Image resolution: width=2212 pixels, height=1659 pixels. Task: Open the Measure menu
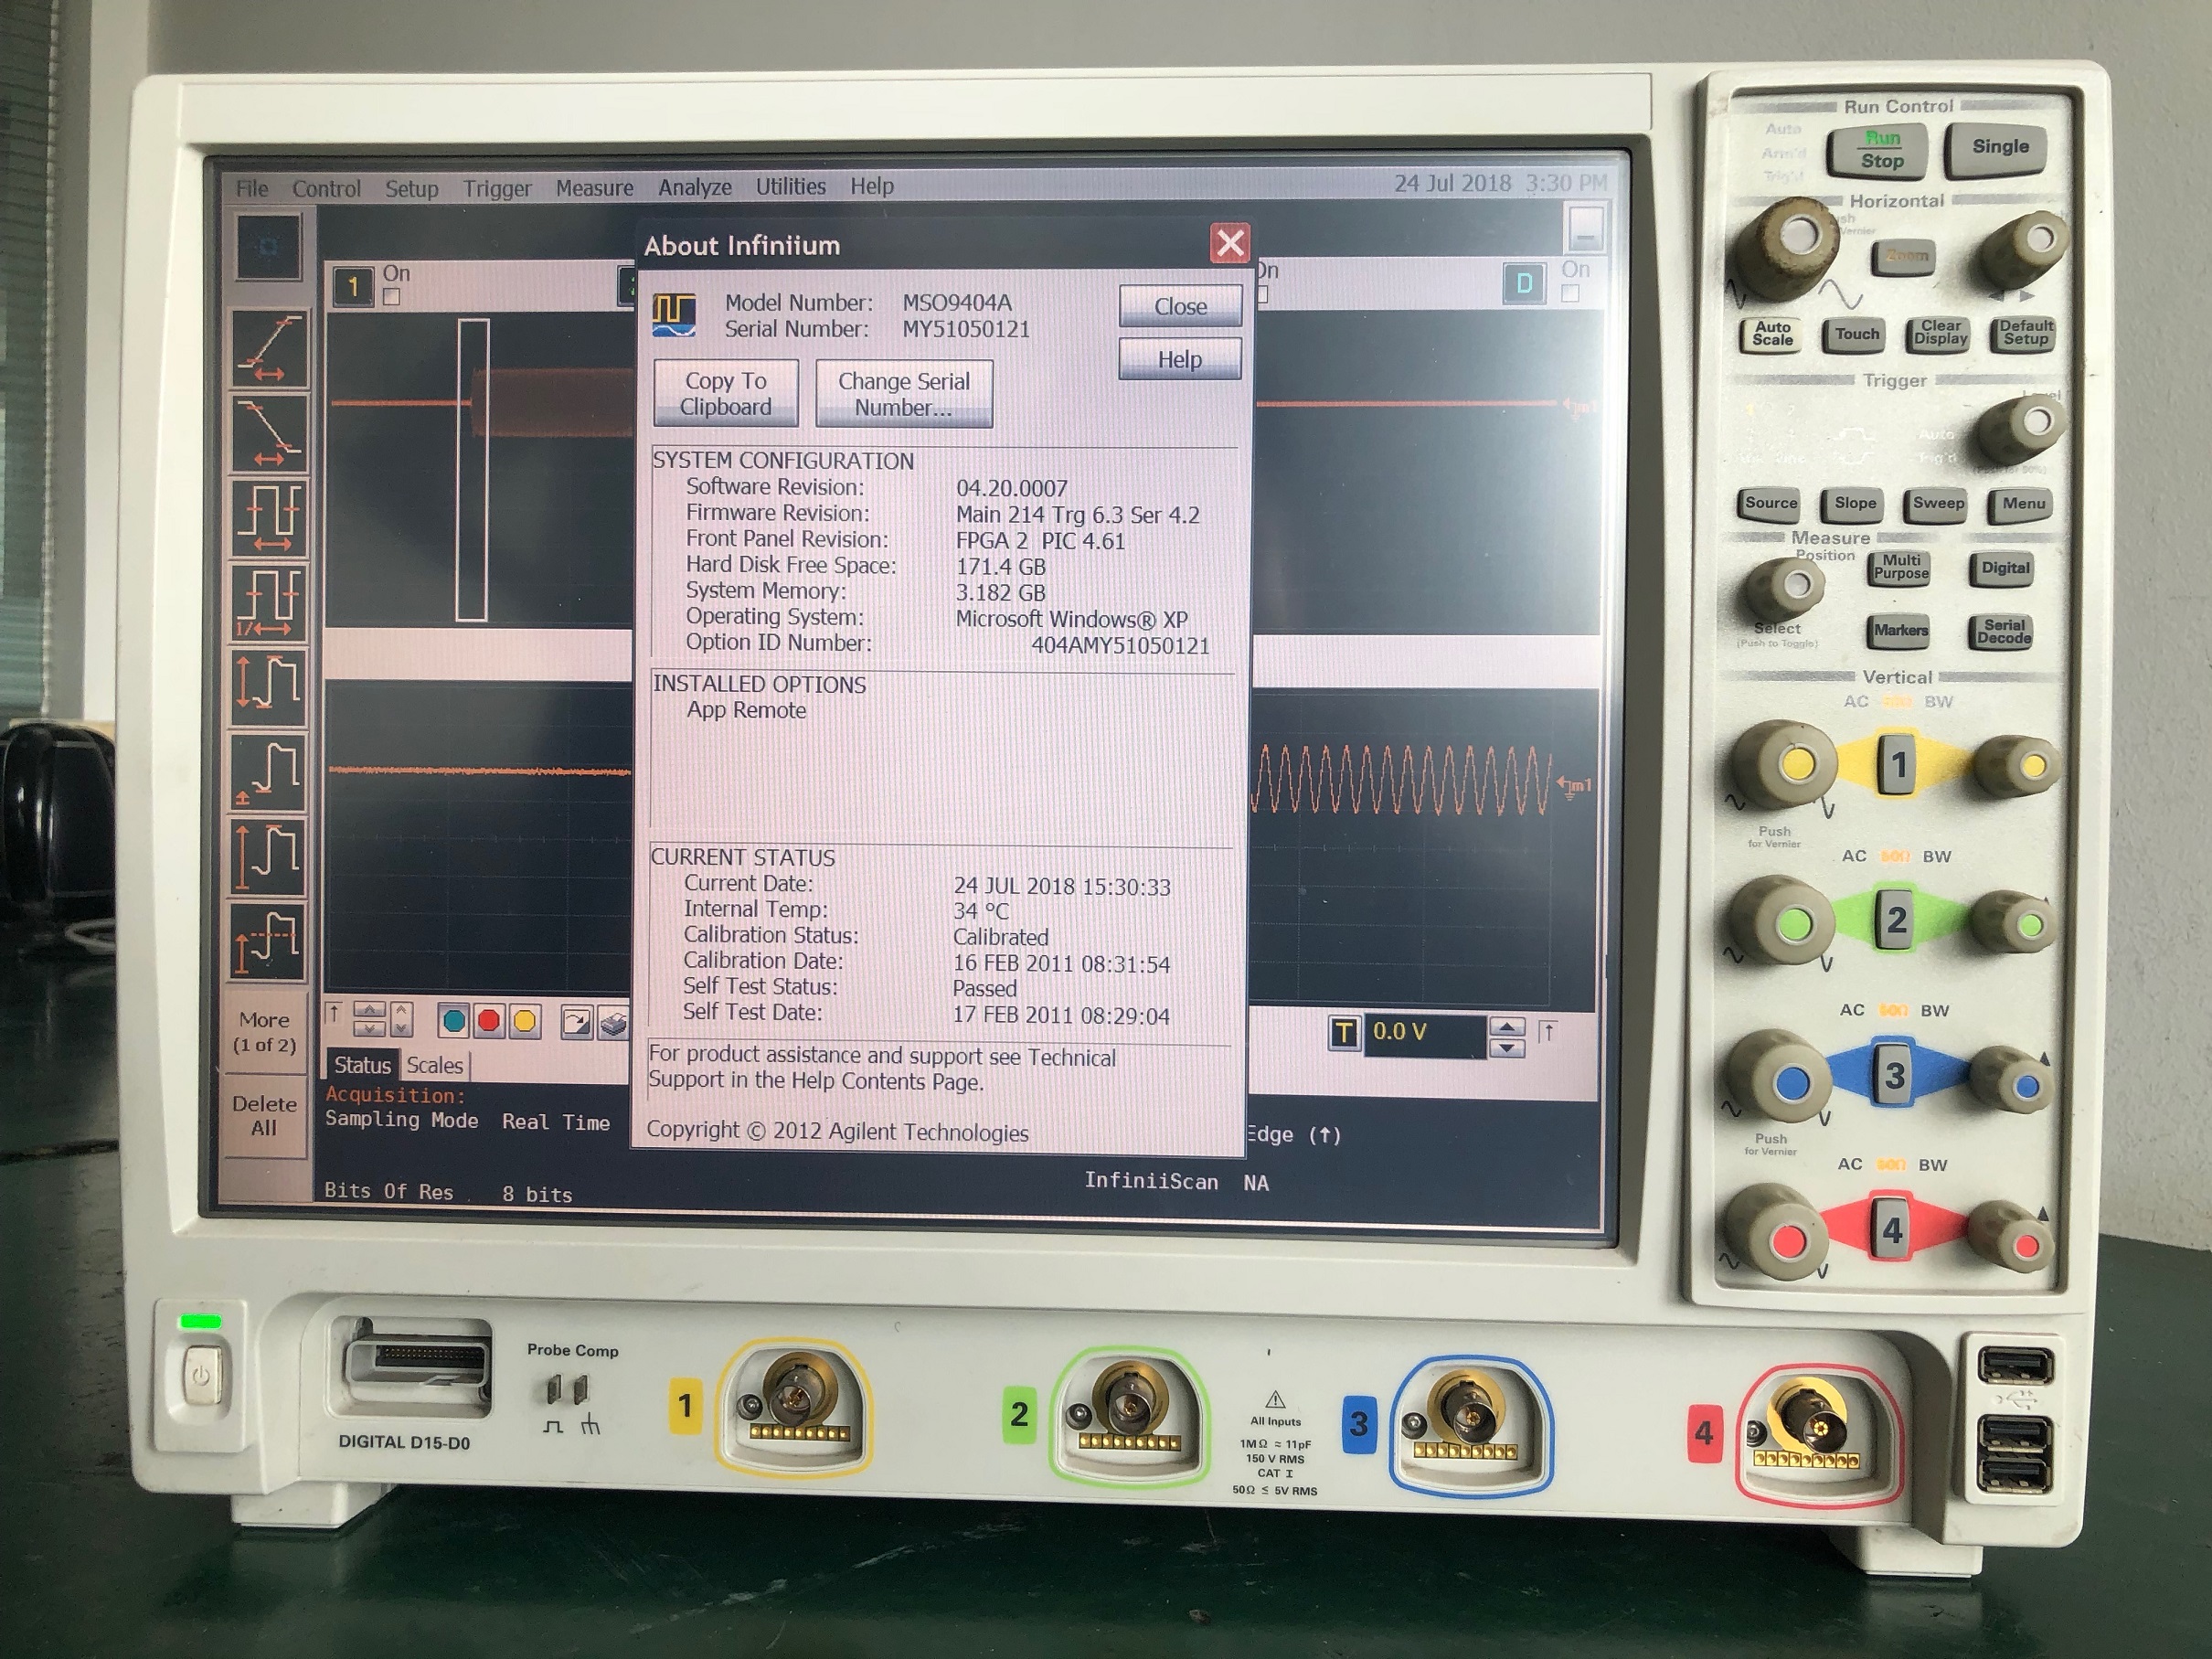pos(595,187)
